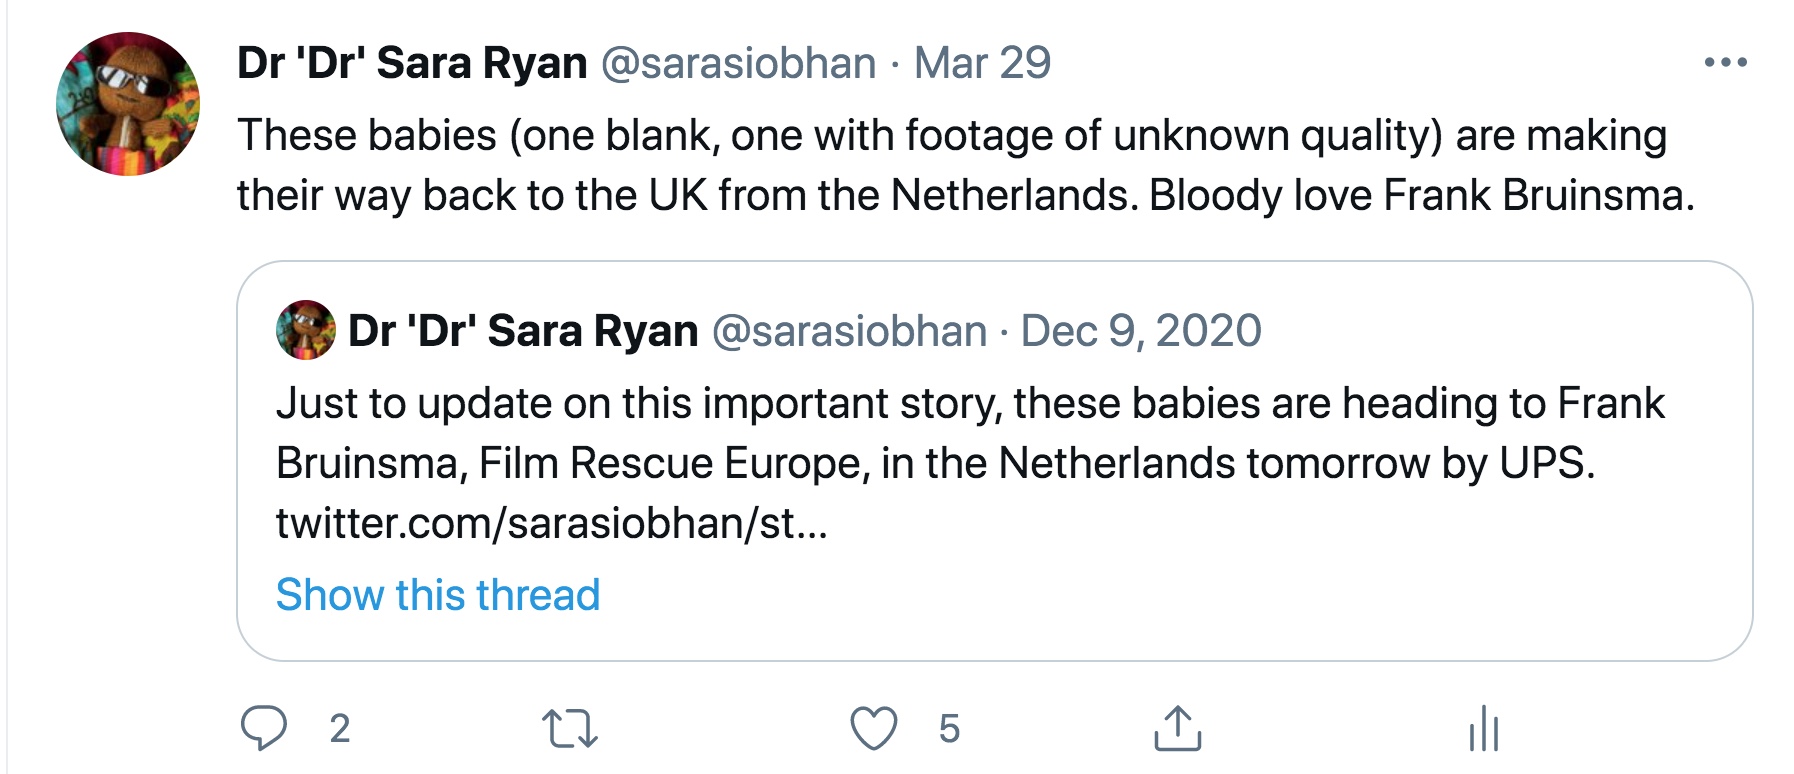Click the like count number 5

[949, 729]
